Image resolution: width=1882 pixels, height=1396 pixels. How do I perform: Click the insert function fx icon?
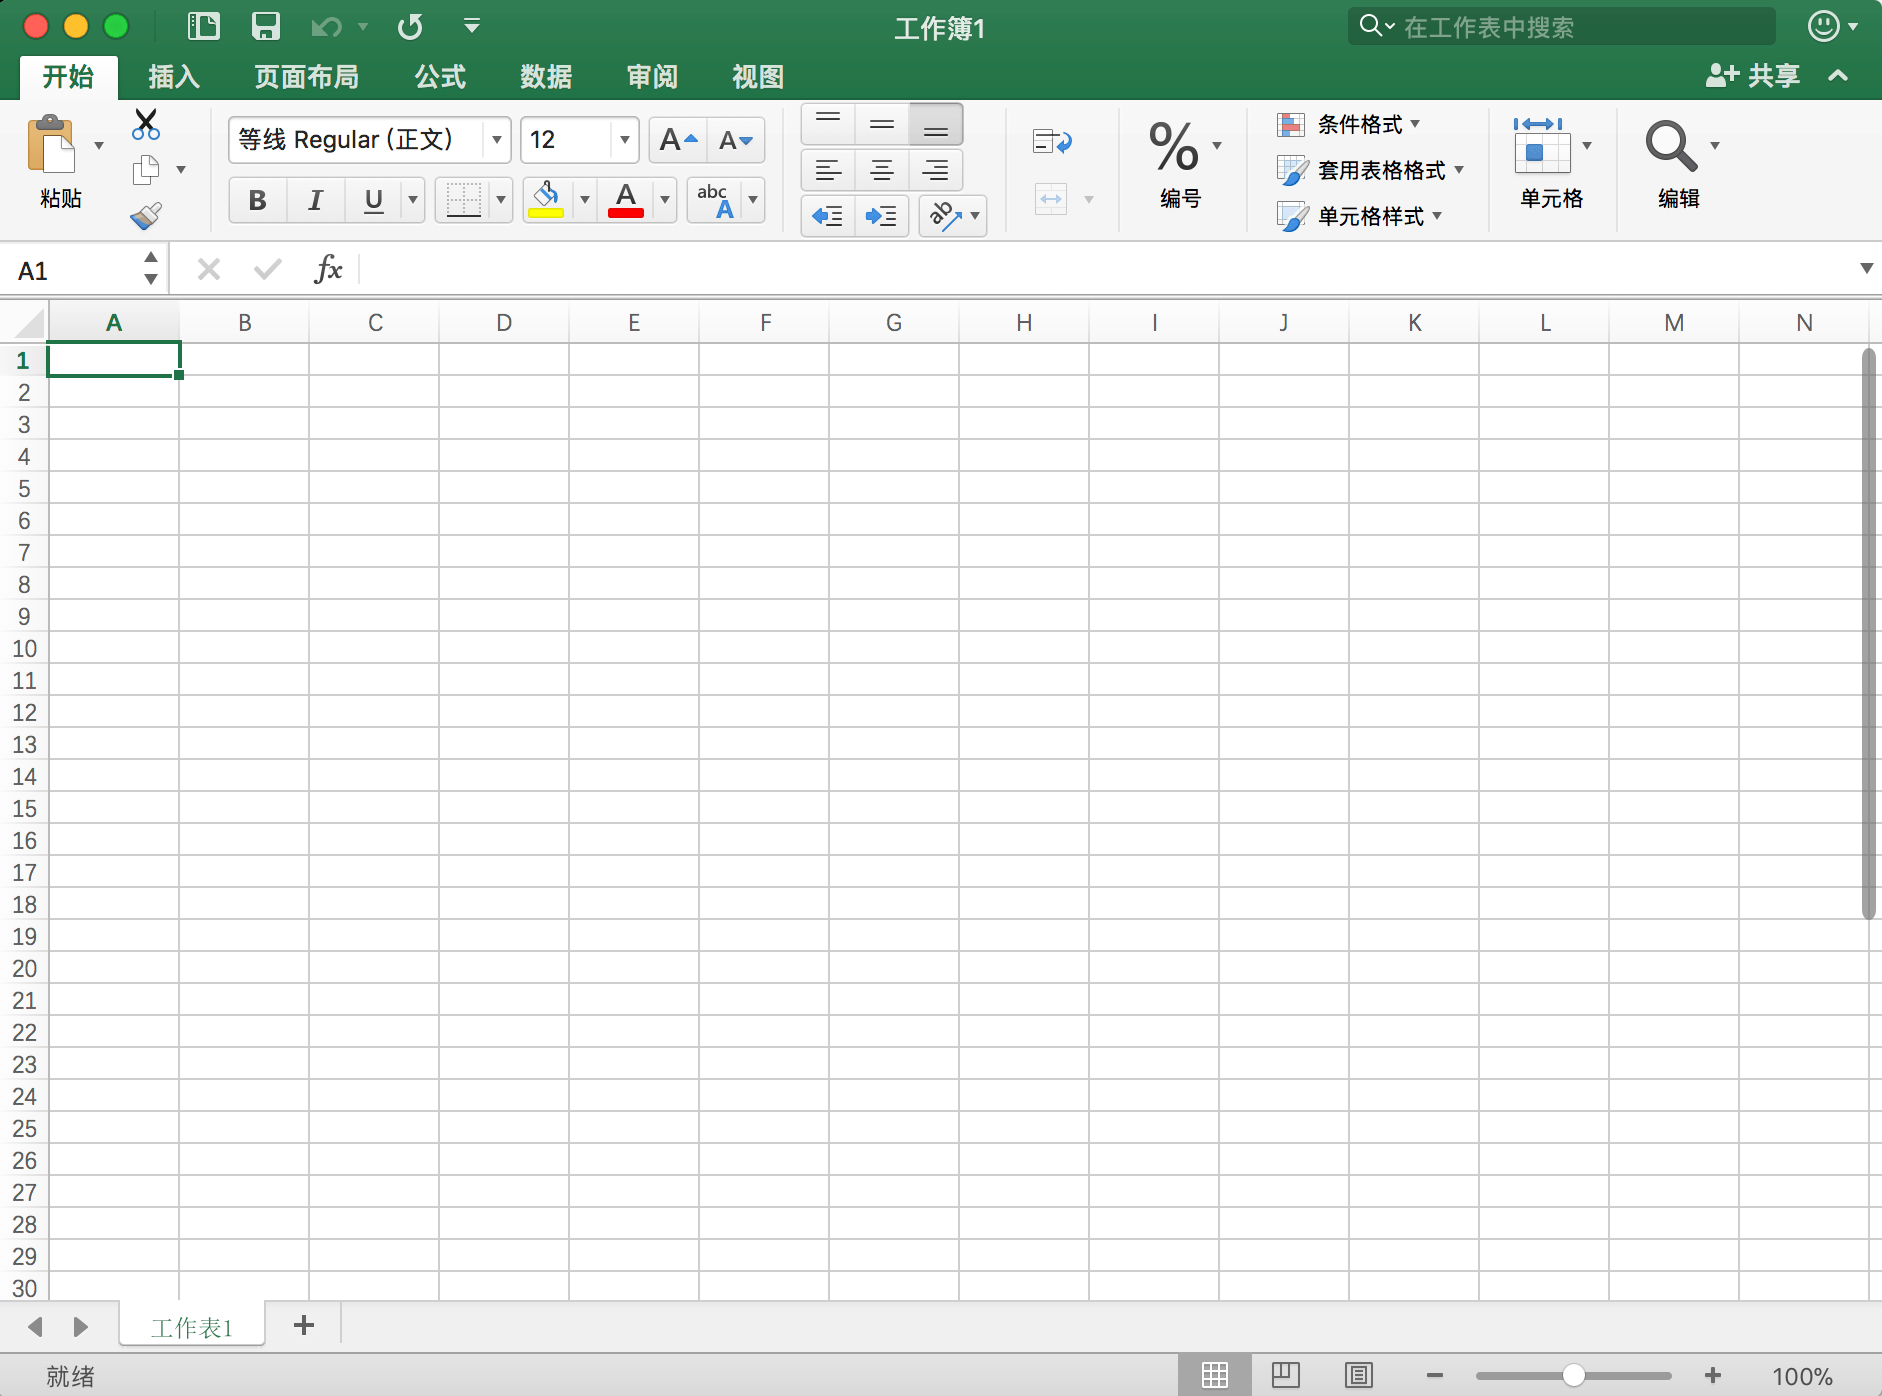328,269
